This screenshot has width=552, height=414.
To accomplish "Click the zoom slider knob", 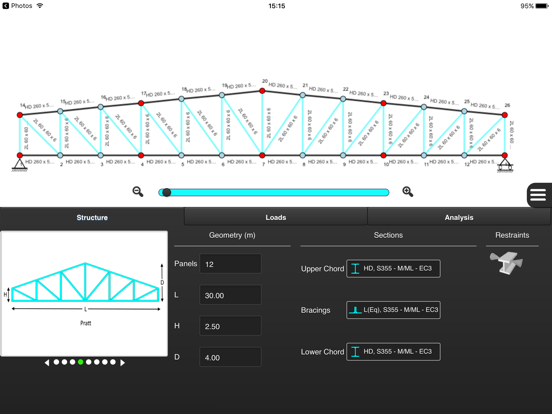I will [167, 192].
